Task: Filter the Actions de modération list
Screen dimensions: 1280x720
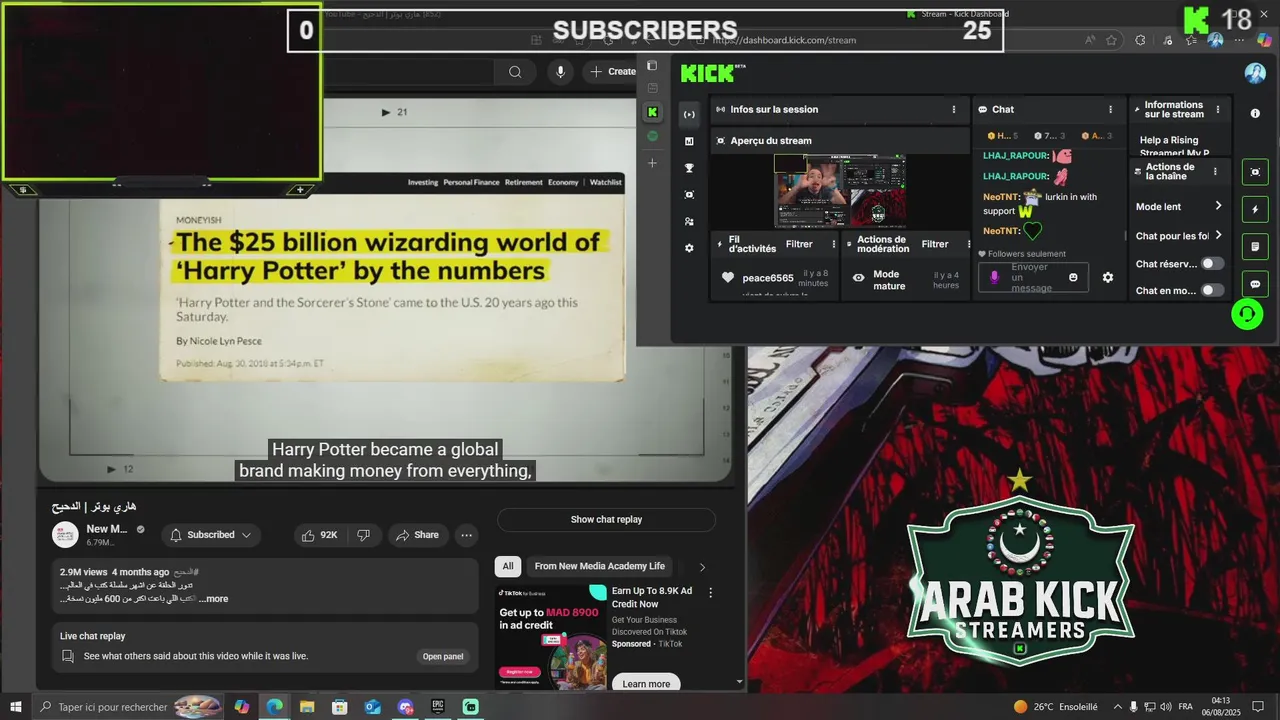Action: pyautogui.click(x=935, y=244)
